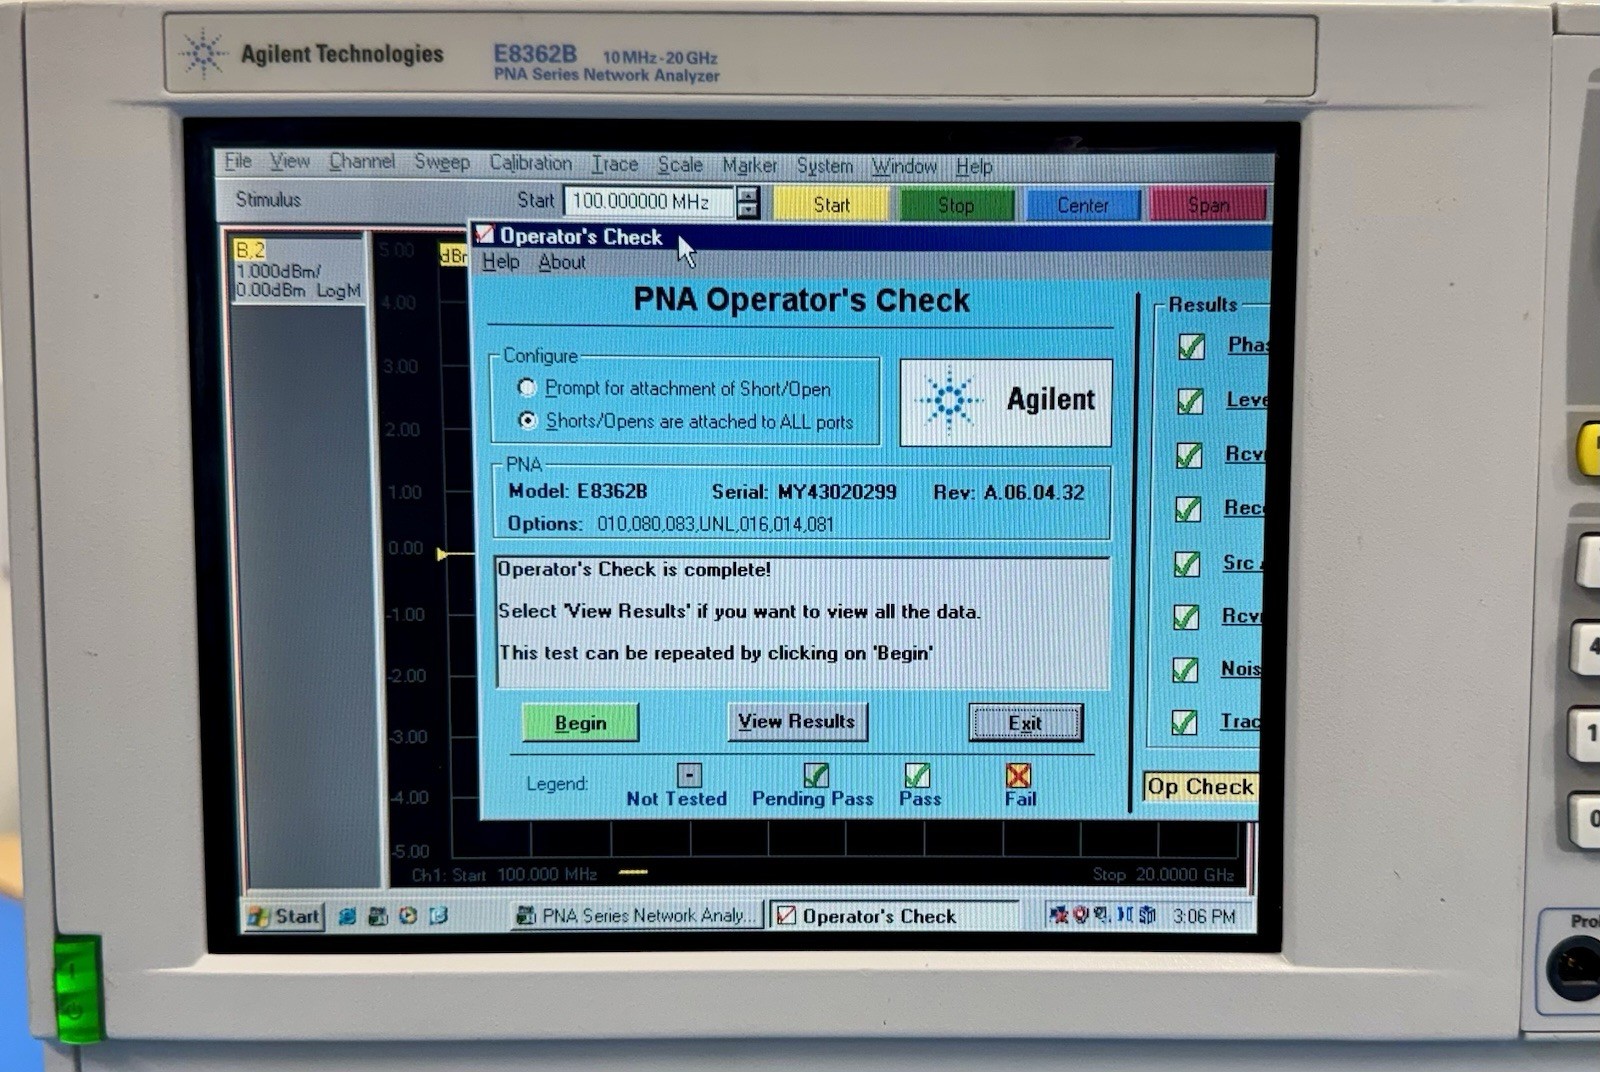Open the Calibration menu
Viewport: 1600px width, 1072px height.
530,163
